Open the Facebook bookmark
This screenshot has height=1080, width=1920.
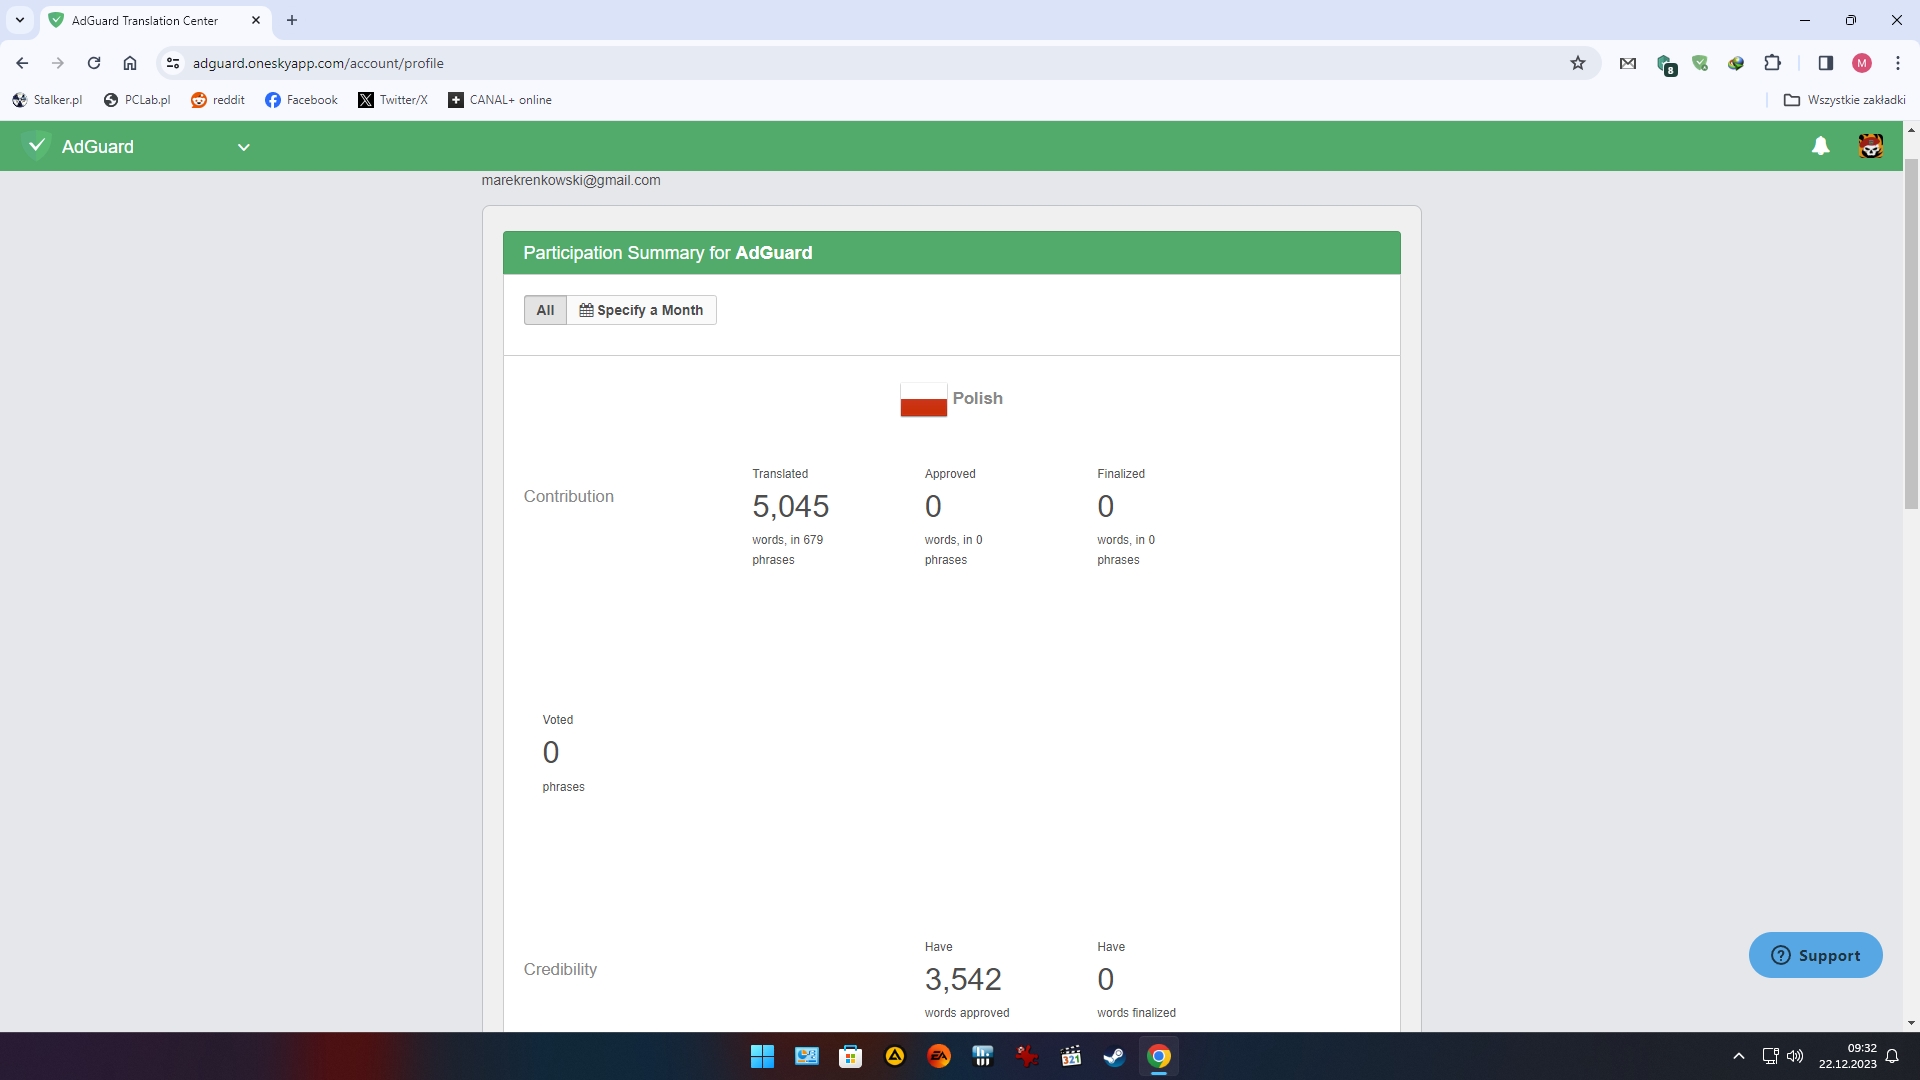pyautogui.click(x=301, y=100)
